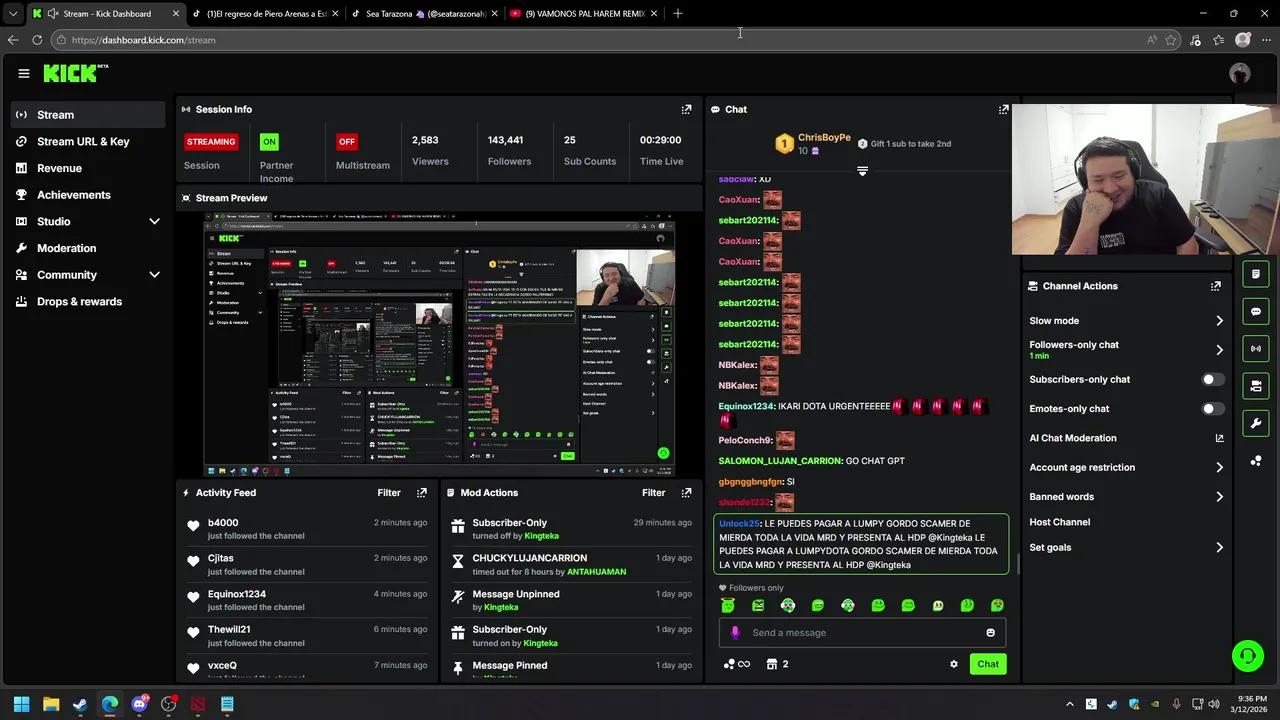Launch Dota 2 from the taskbar
Screen dimensions: 1280x720
pos(198,704)
